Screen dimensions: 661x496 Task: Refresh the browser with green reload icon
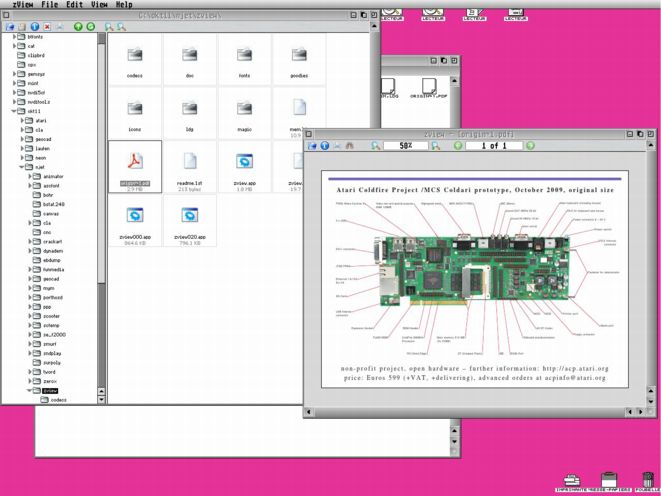pos(91,27)
